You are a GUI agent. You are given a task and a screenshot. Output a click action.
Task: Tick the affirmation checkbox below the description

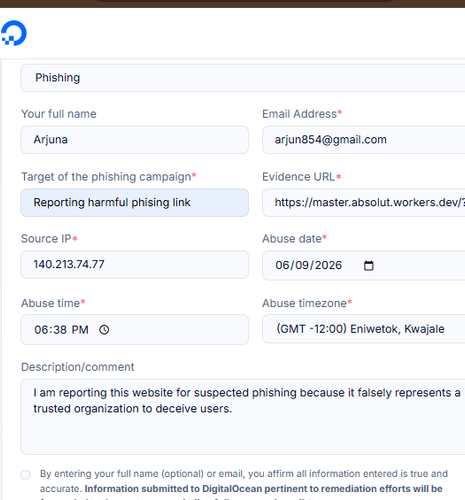26,474
